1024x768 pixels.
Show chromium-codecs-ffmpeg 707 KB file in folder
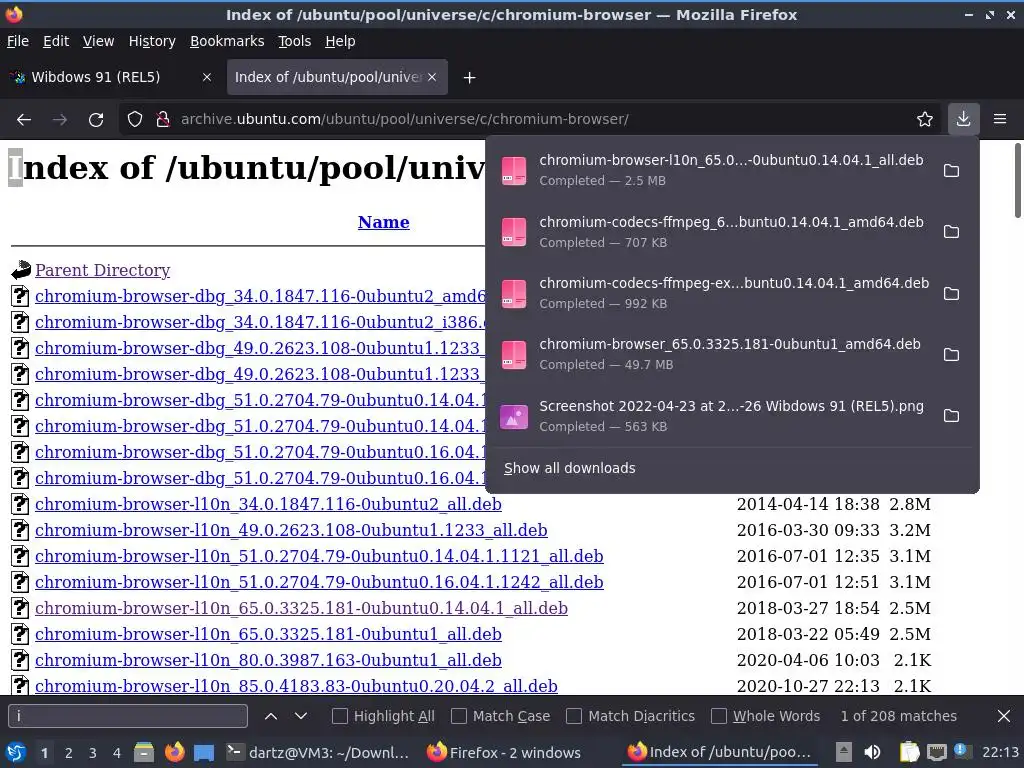click(x=952, y=232)
